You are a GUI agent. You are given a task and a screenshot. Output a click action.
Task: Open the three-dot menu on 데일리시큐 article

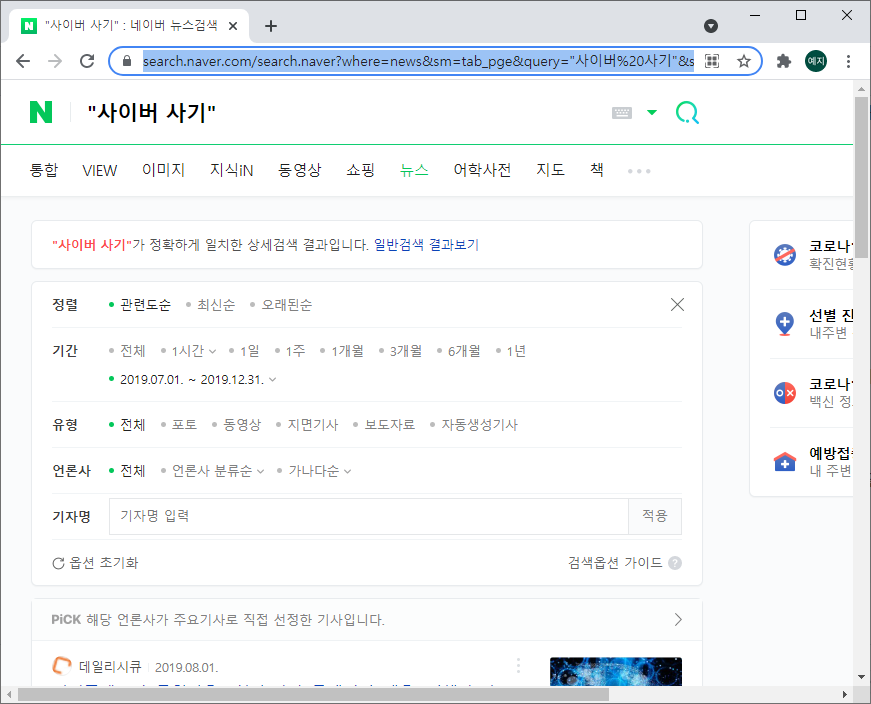(518, 666)
